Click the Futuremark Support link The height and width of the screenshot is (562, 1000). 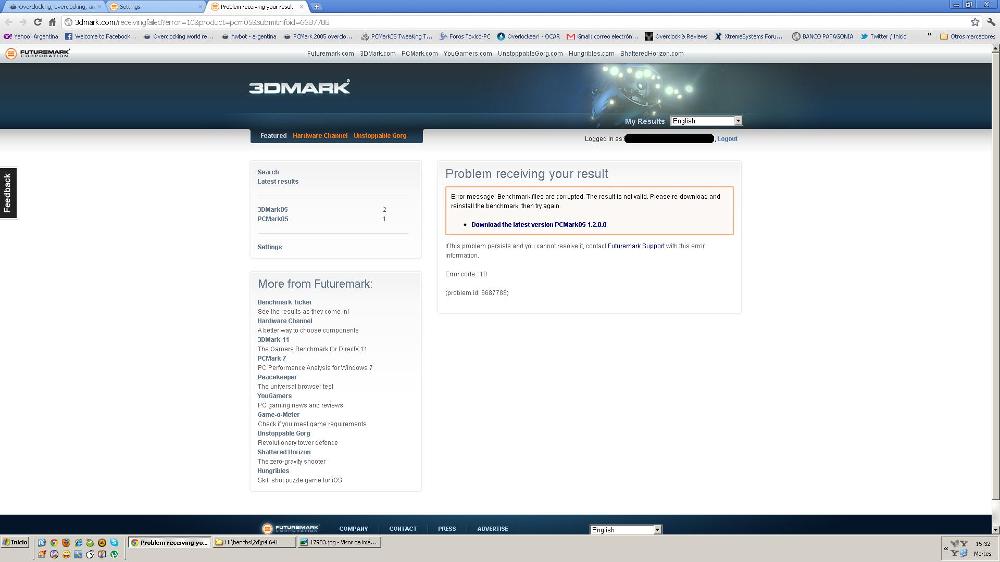pos(636,246)
